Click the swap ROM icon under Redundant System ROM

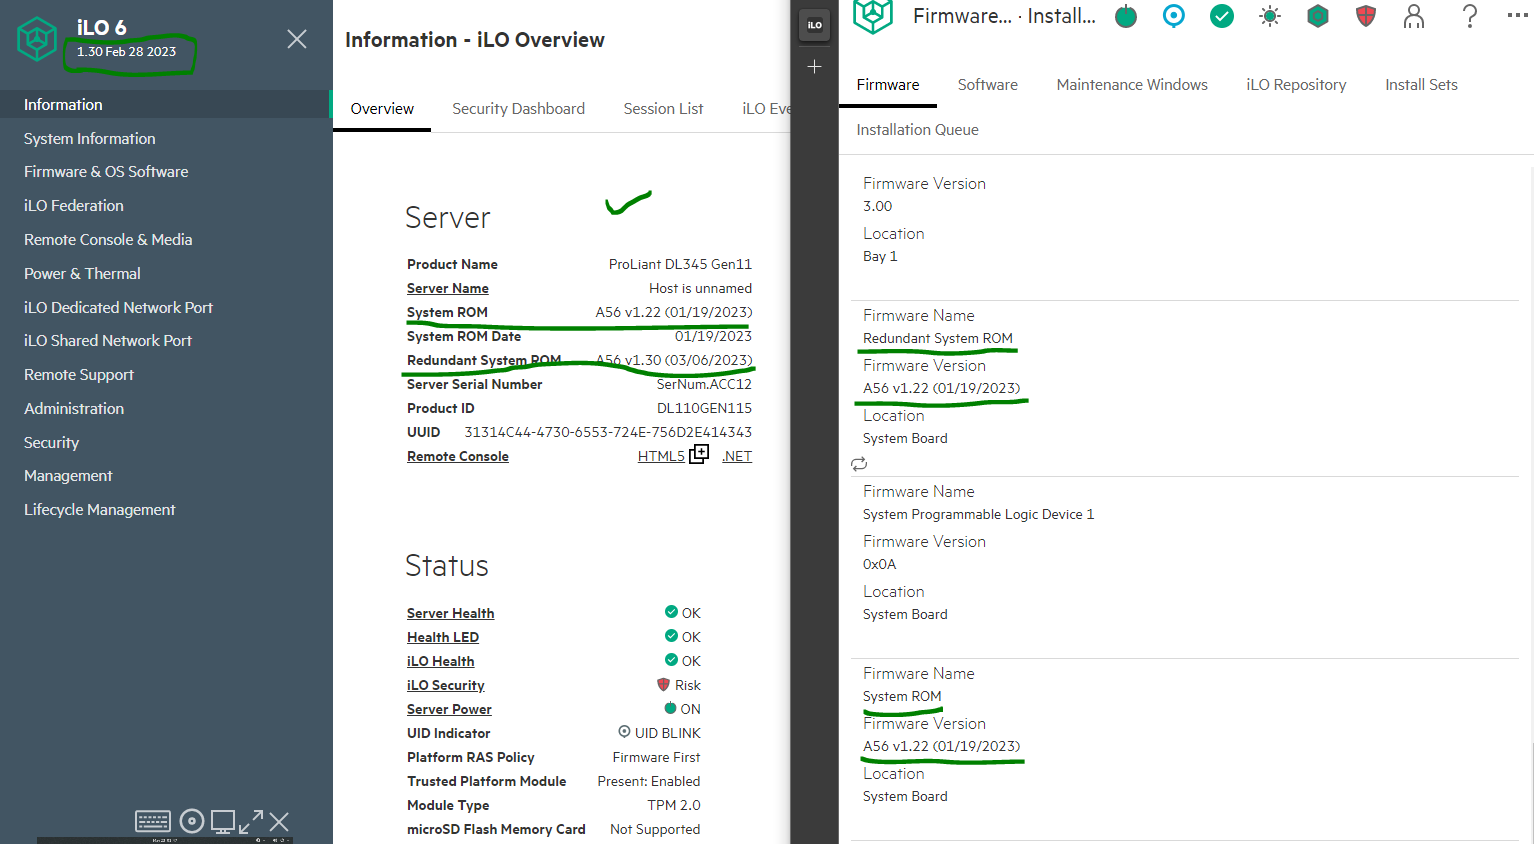pos(859,464)
